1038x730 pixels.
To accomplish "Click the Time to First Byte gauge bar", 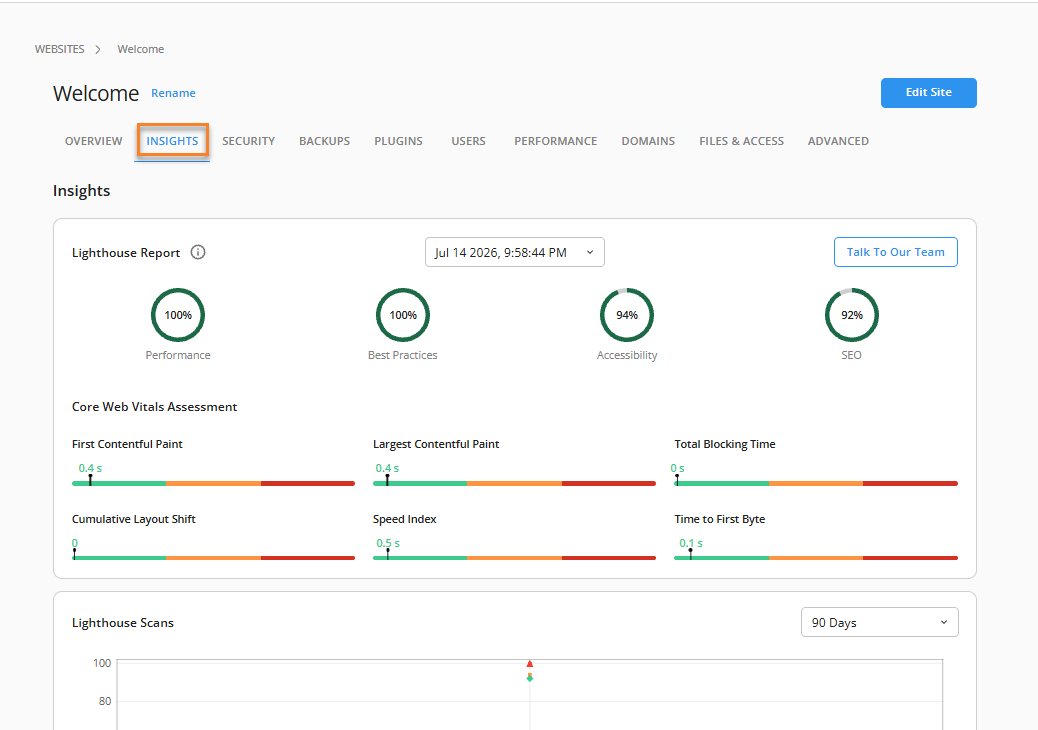I will click(816, 558).
